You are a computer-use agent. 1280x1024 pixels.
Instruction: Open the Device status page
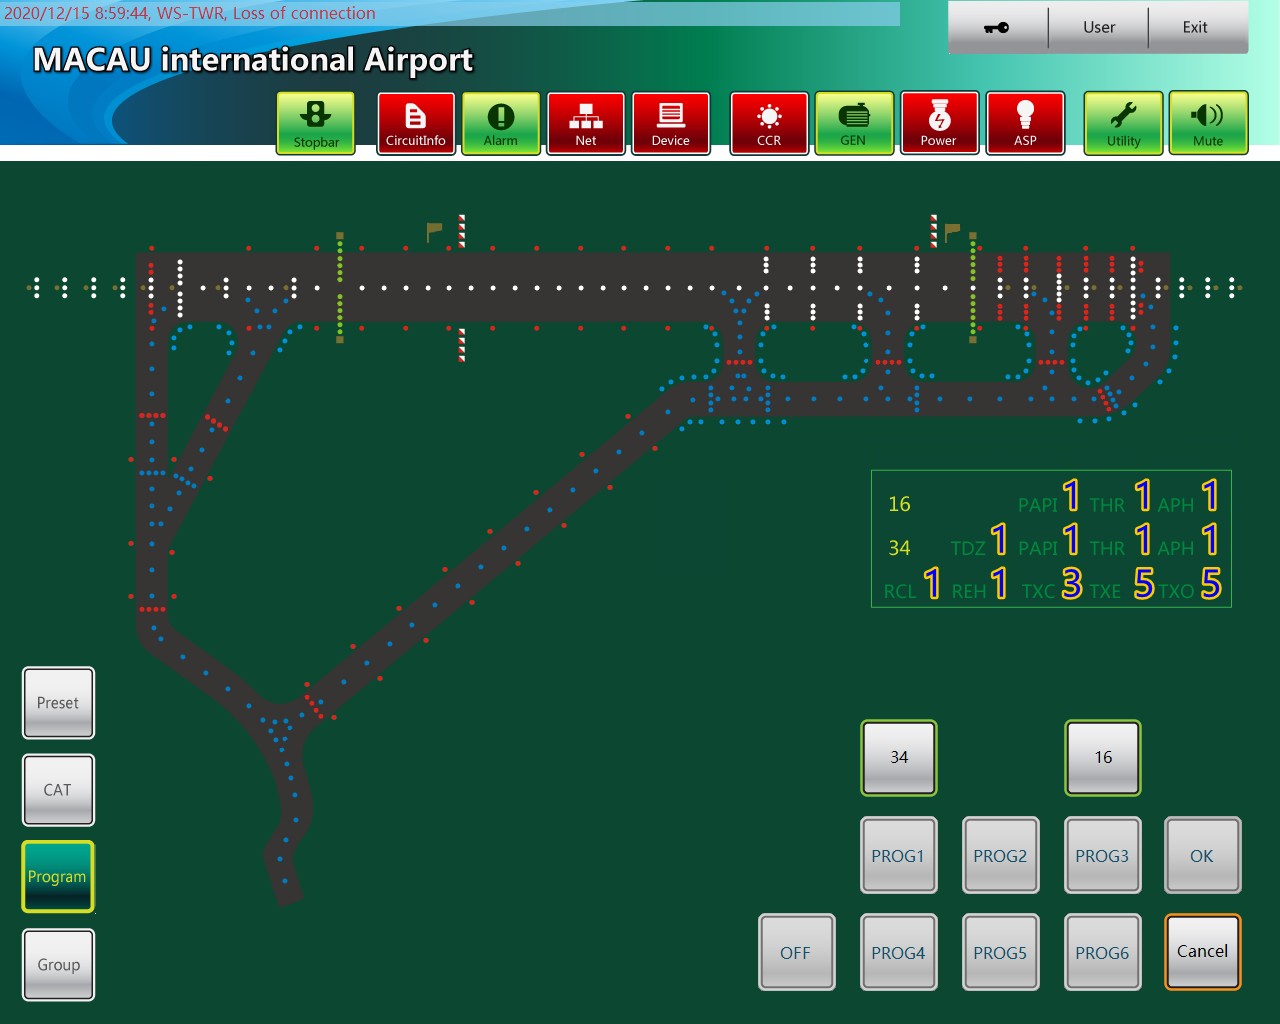click(671, 123)
